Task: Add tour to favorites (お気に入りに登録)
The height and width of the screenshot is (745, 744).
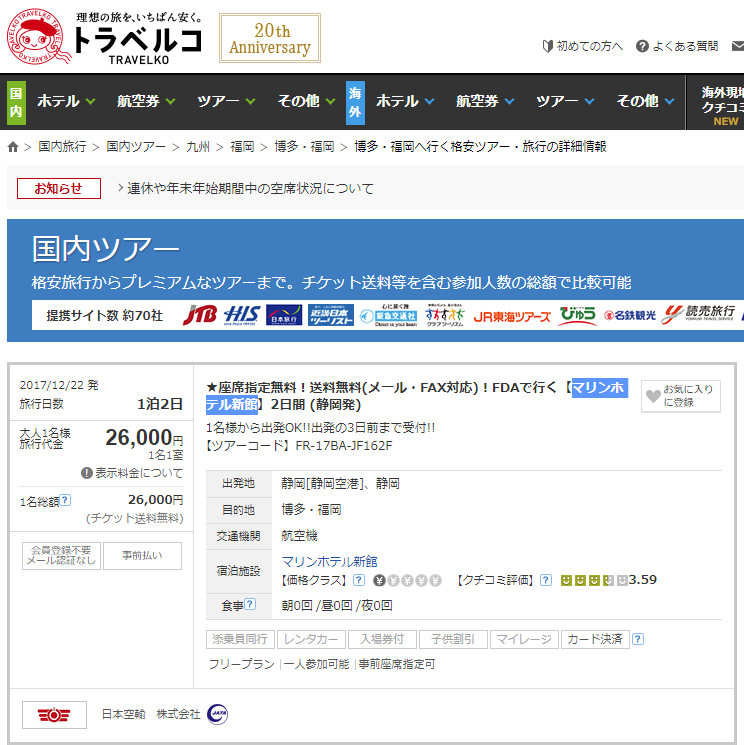Action: (680, 396)
